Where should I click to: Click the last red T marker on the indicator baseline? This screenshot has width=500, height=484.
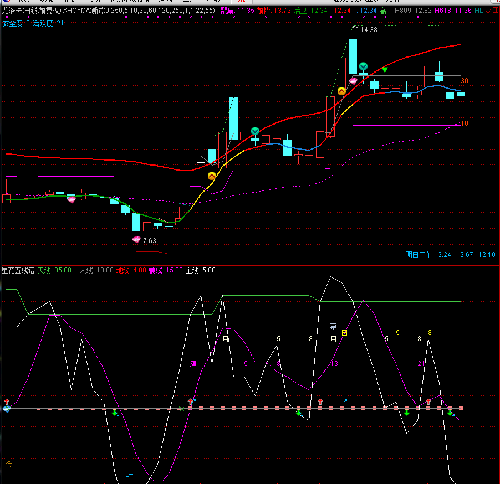(428, 401)
